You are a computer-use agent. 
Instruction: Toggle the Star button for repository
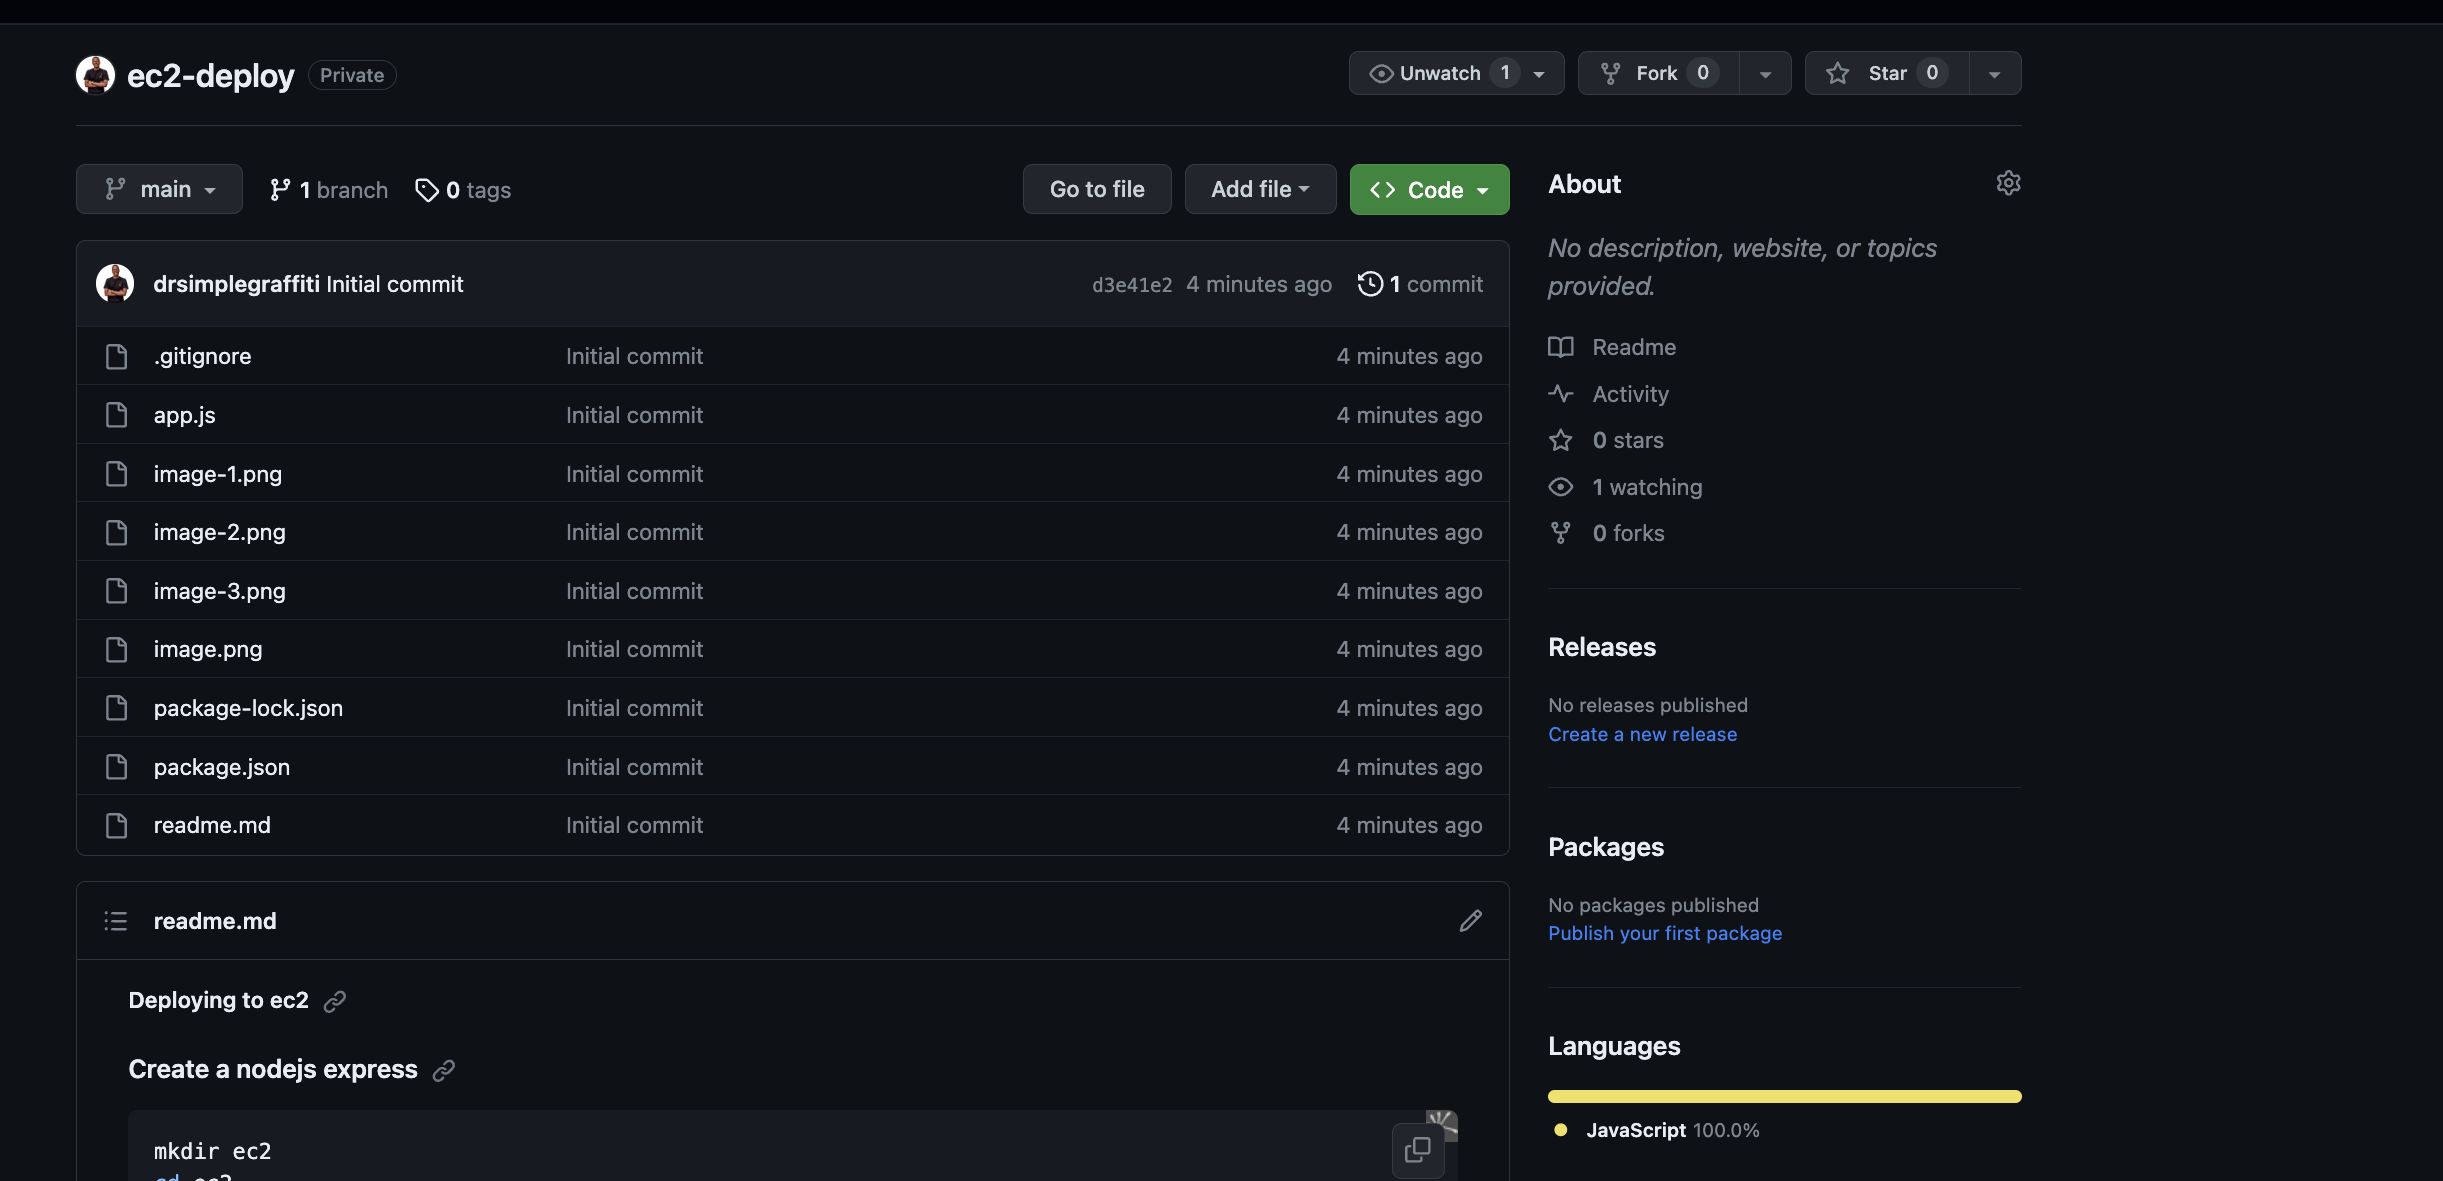click(x=1886, y=73)
